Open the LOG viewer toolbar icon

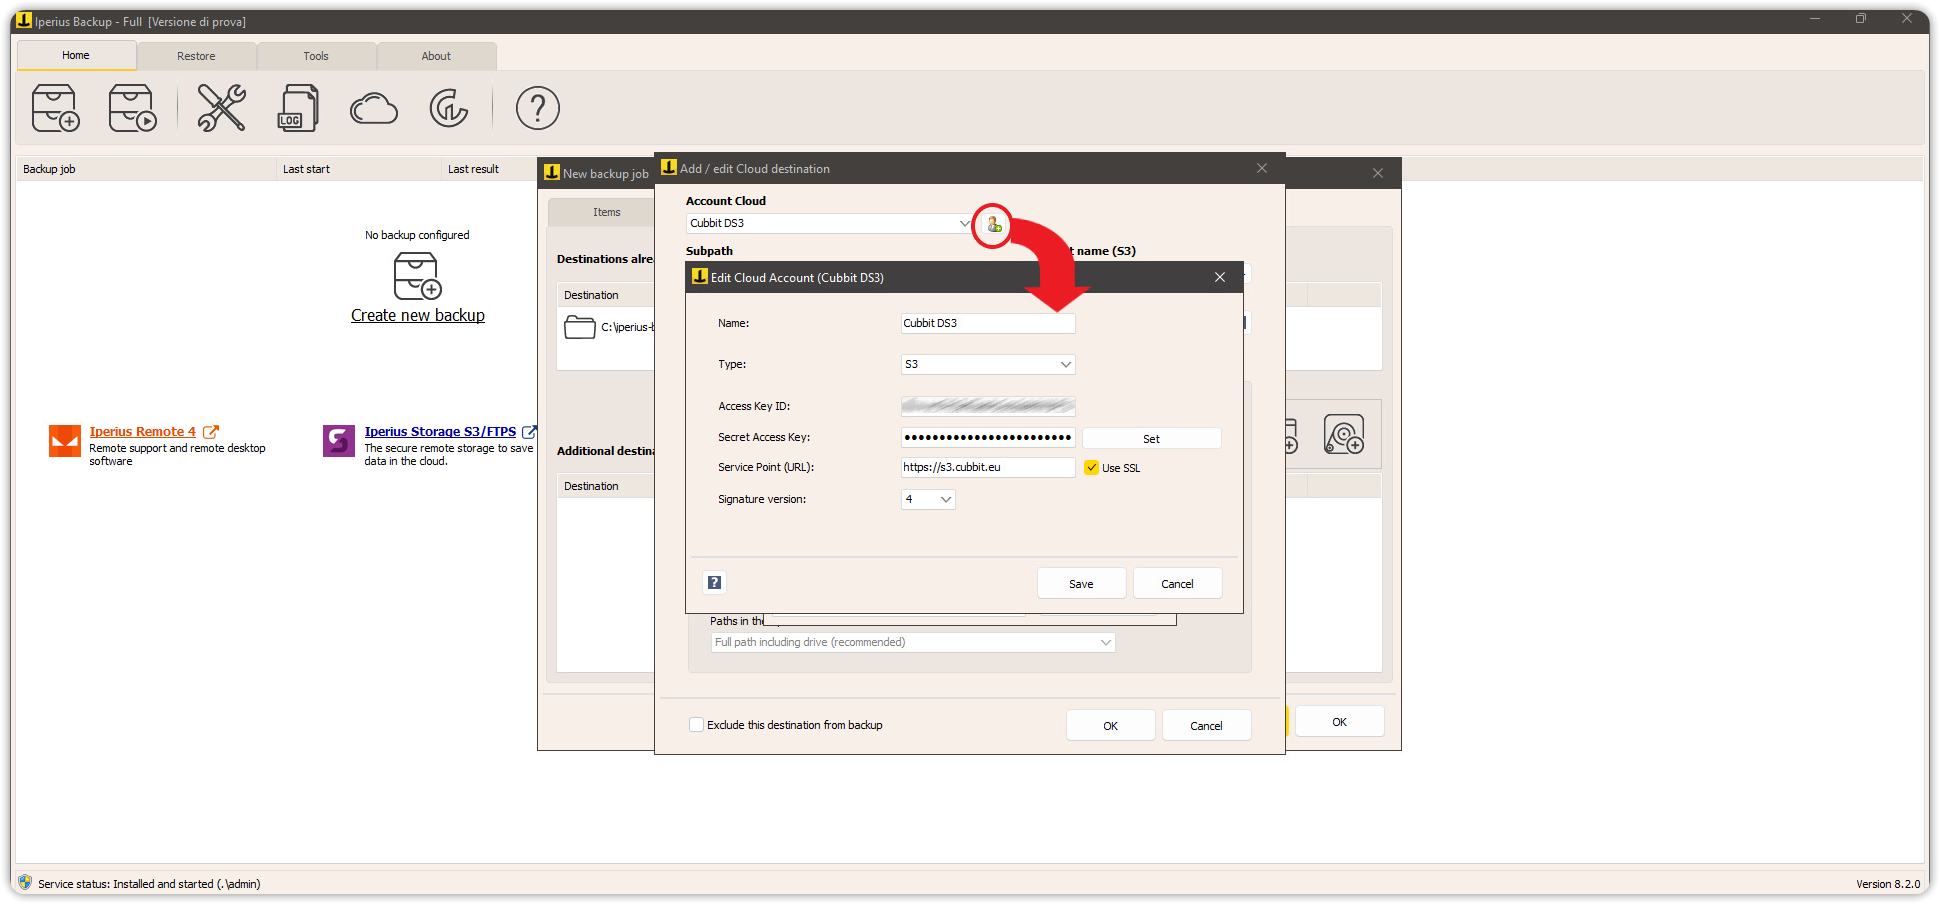[x=297, y=108]
